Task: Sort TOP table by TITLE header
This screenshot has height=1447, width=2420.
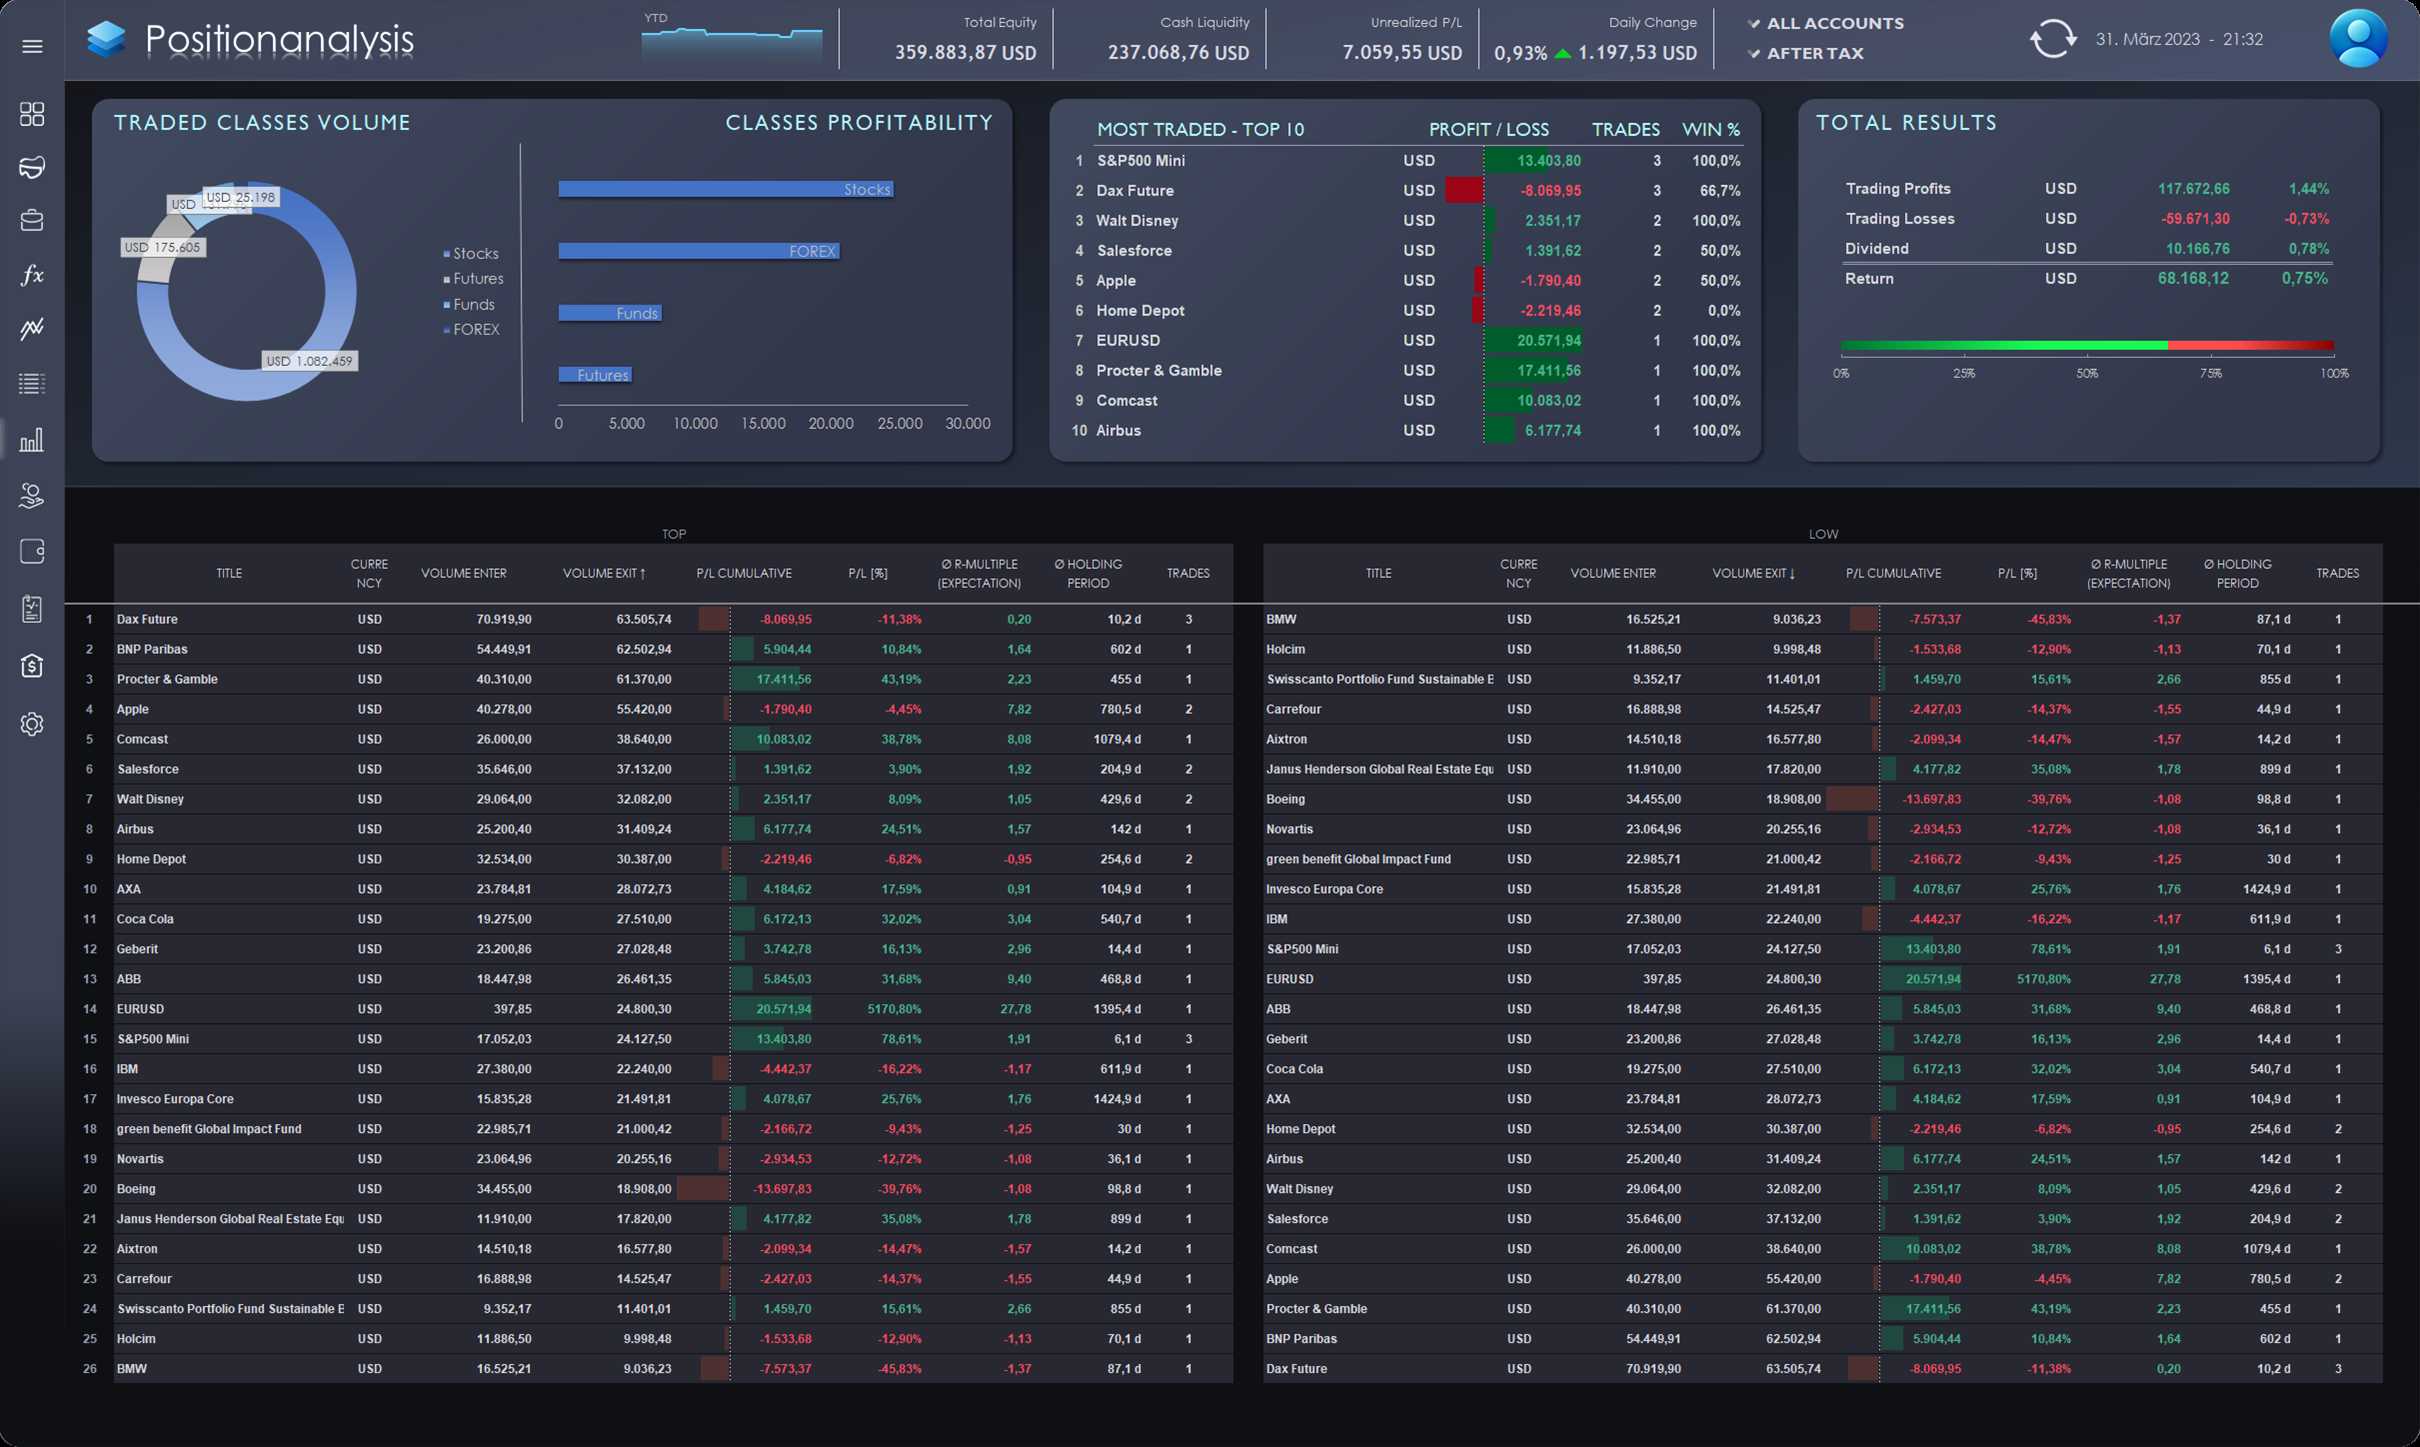Action: (x=229, y=573)
